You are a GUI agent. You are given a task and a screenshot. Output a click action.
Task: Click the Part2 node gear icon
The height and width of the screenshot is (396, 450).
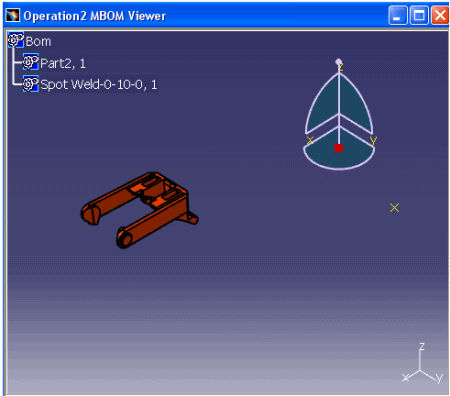[x=31, y=62]
